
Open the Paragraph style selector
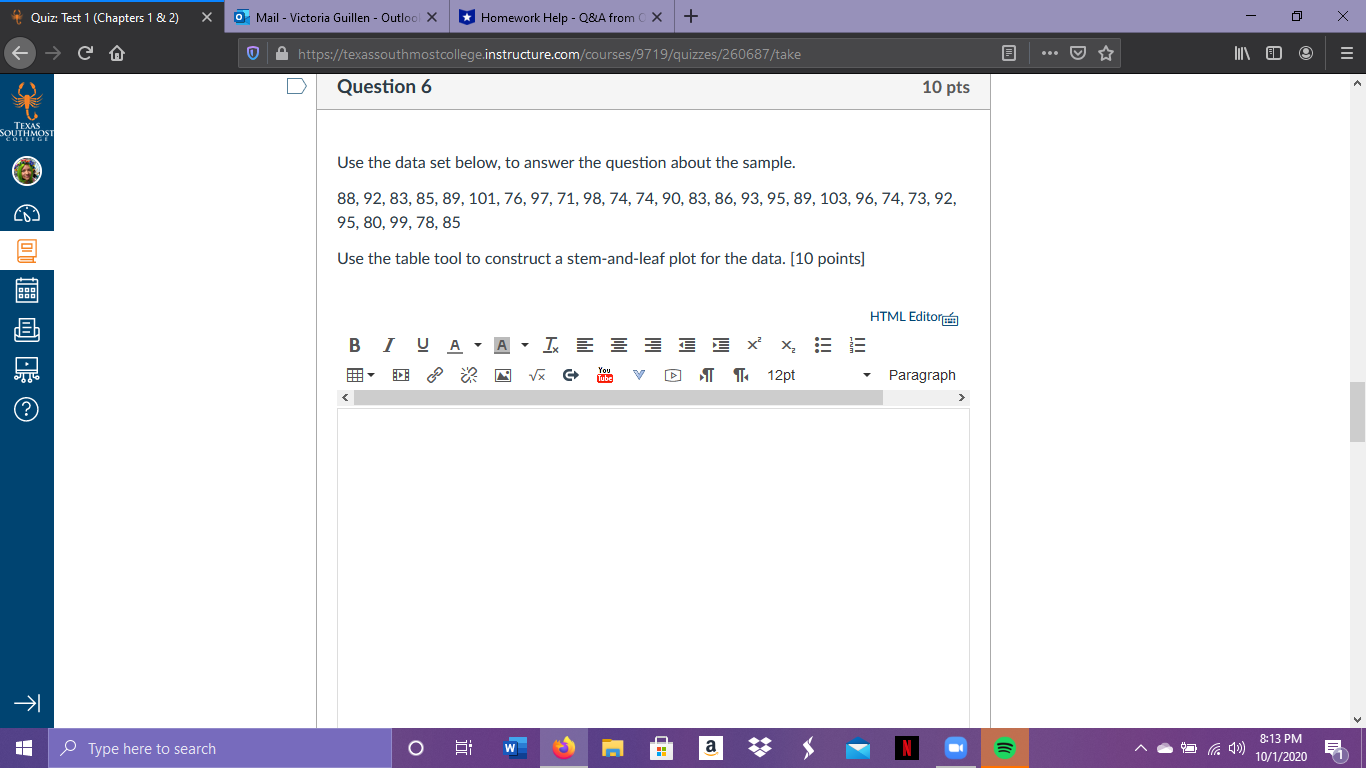(922, 375)
